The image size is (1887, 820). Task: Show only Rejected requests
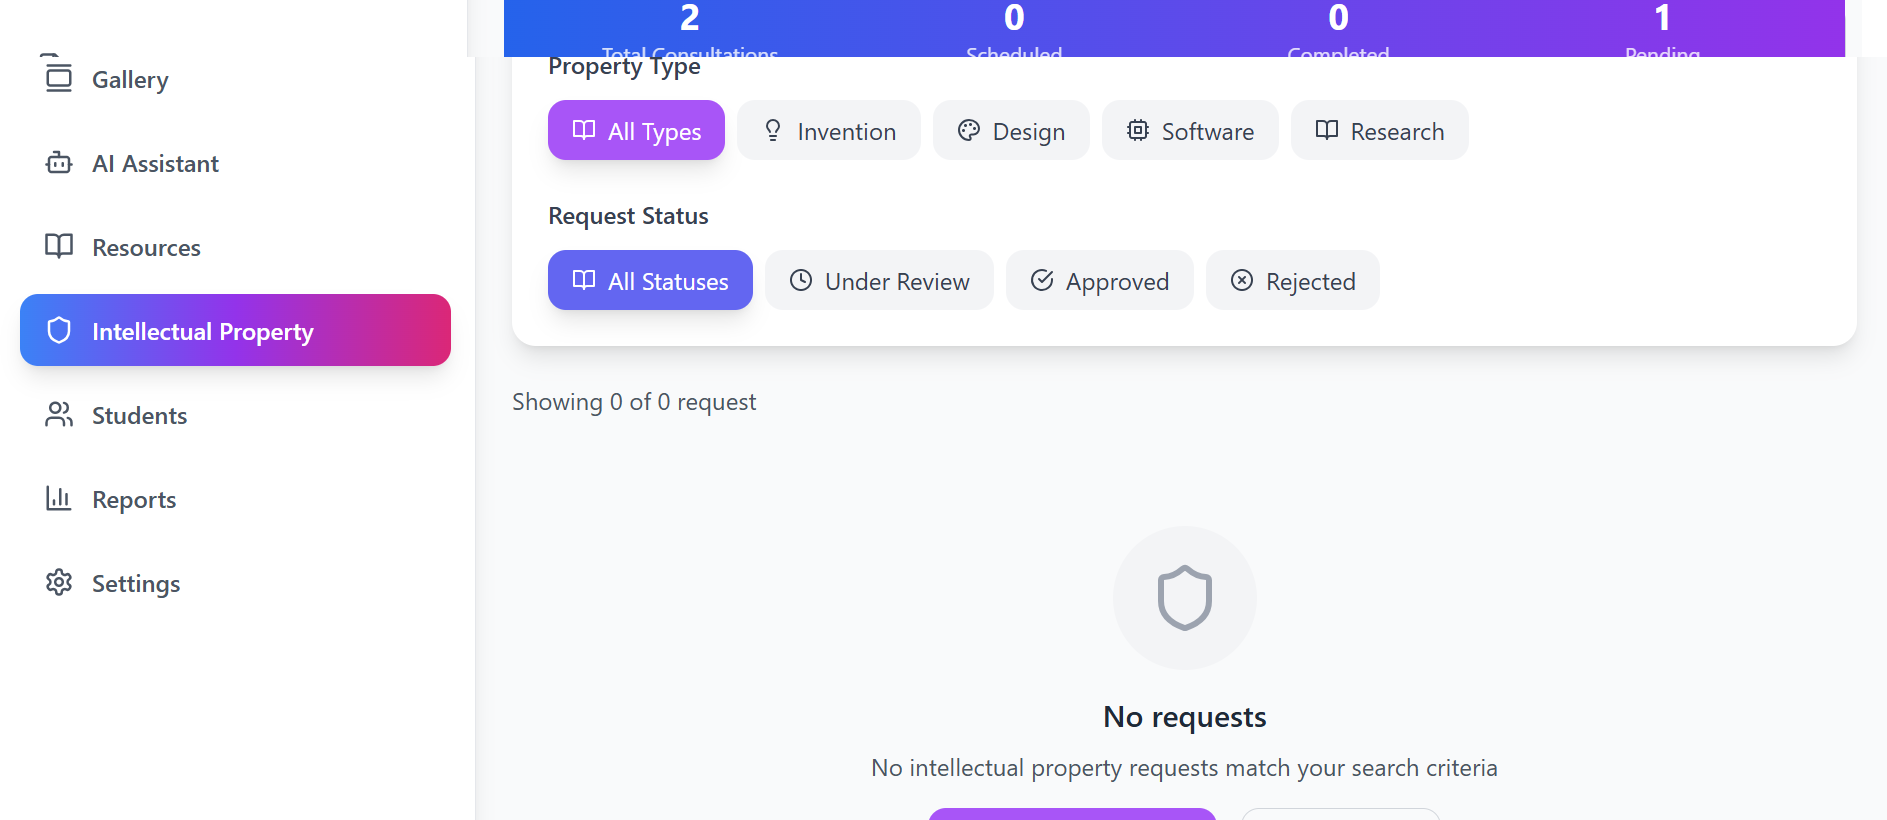click(1293, 280)
